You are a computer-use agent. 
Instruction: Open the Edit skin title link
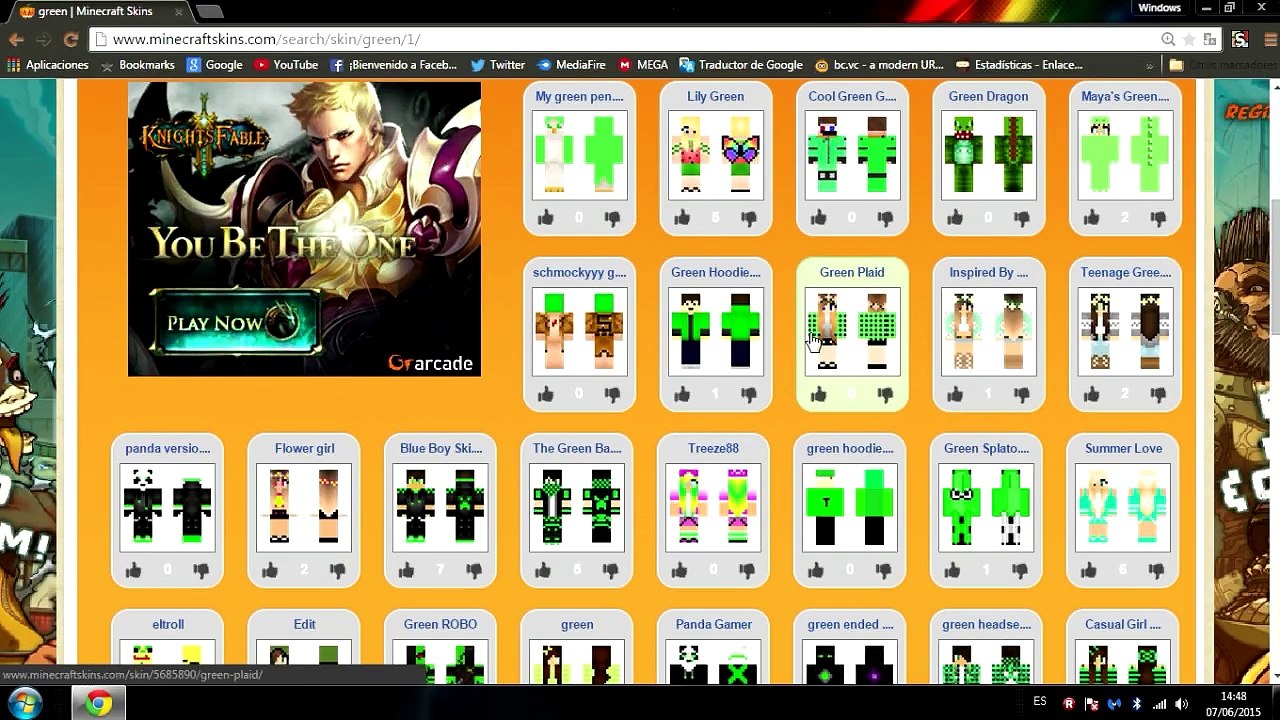click(x=305, y=625)
